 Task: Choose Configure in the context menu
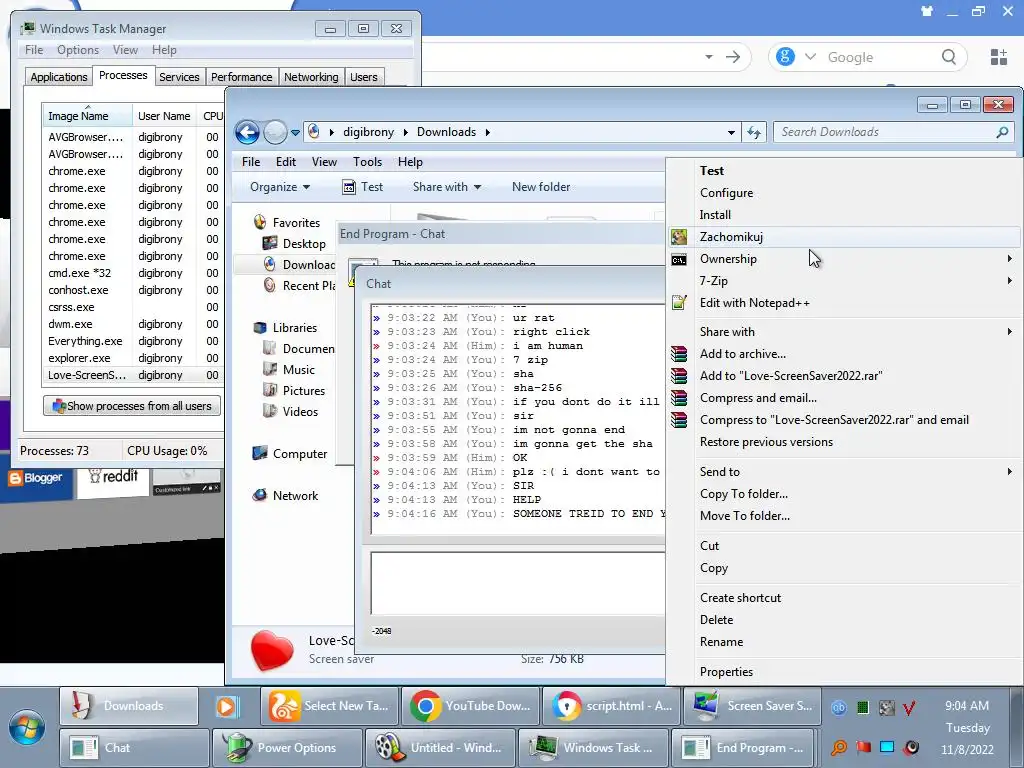point(726,193)
